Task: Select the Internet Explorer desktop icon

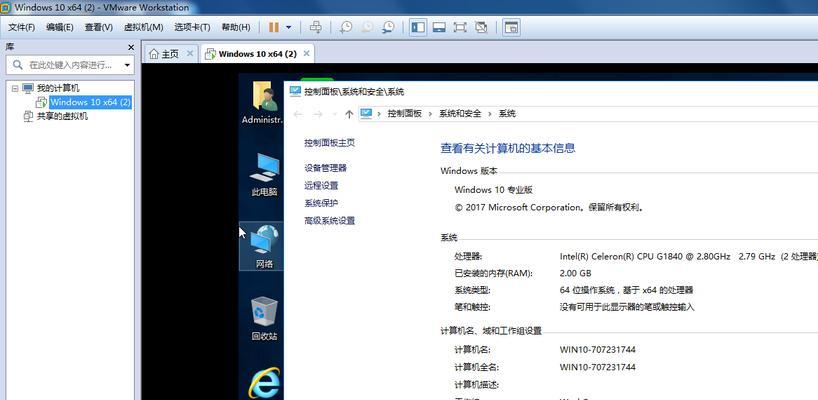Action: pos(264,382)
